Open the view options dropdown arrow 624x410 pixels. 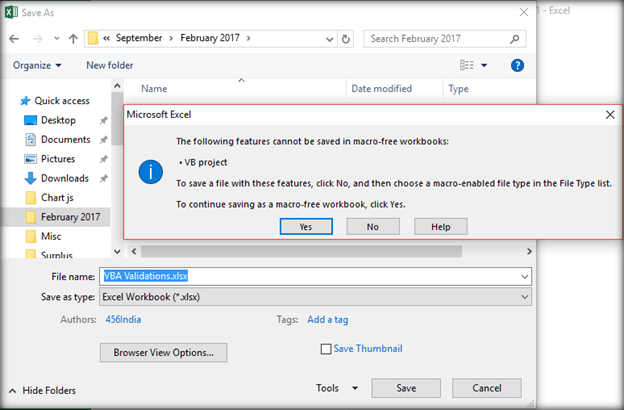point(484,65)
